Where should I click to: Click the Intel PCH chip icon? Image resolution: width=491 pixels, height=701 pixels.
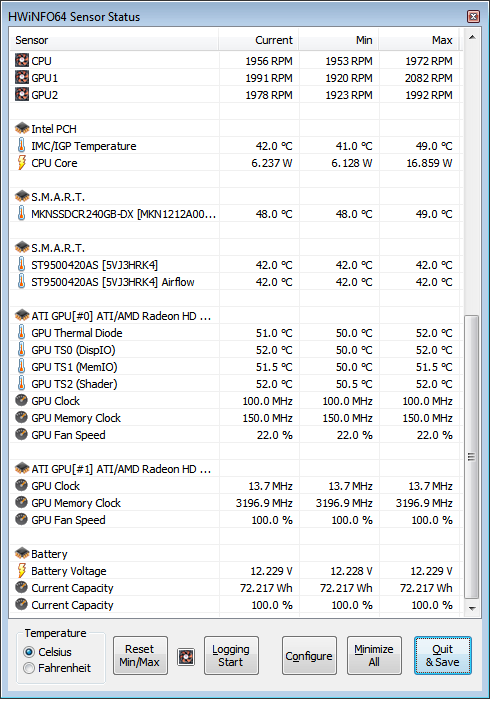pyautogui.click(x=21, y=129)
